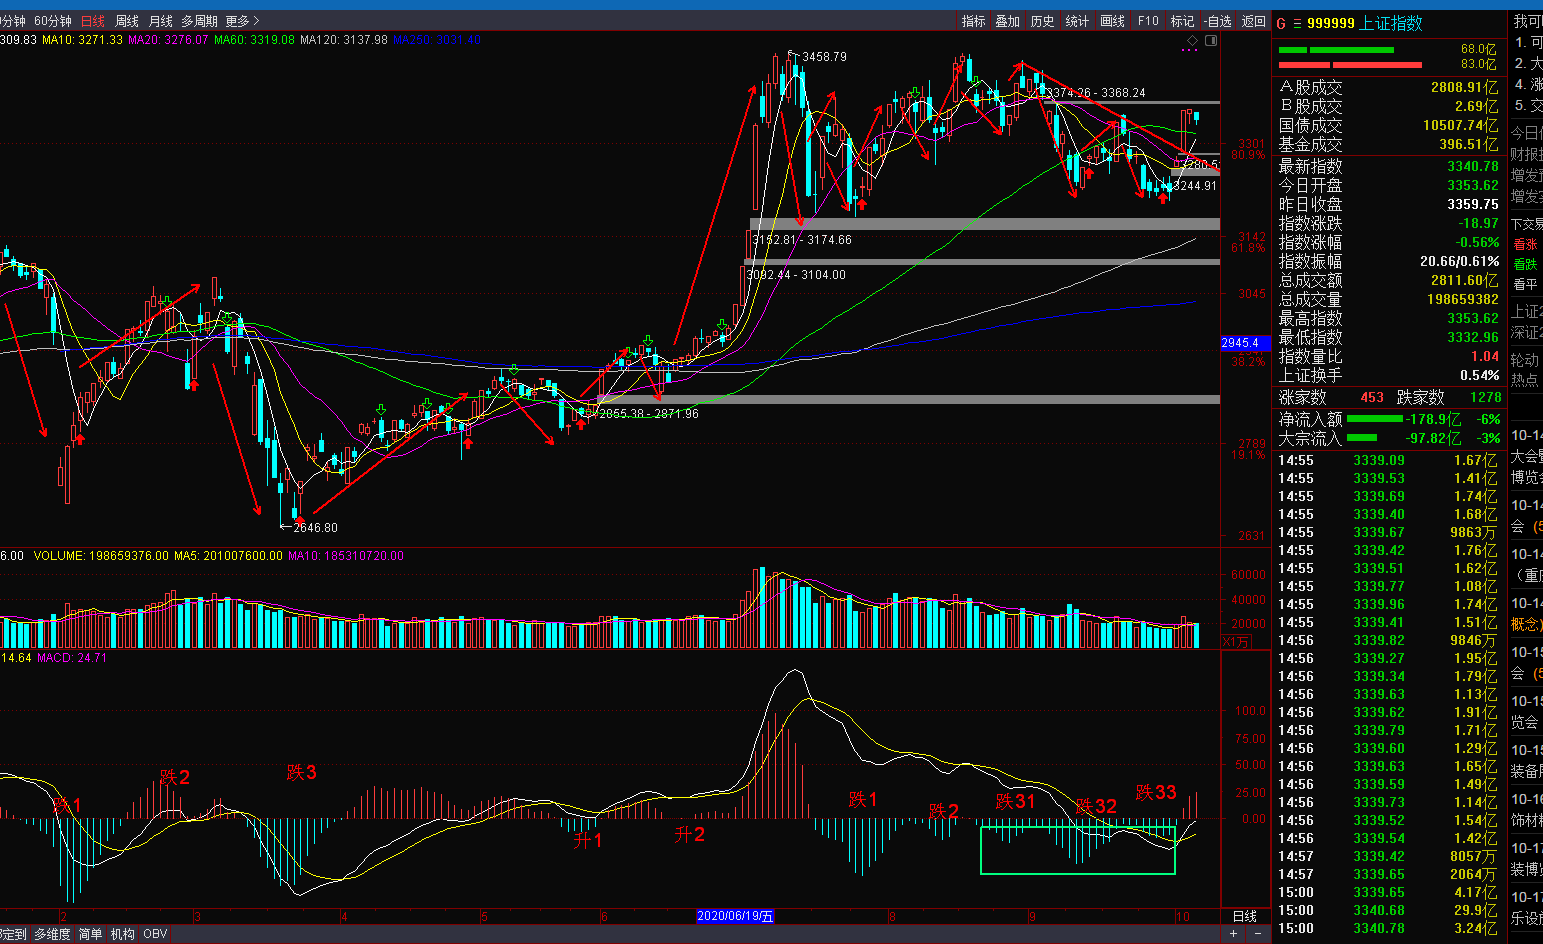This screenshot has height=944, width=1543.
Task: Click the red 83.0亿 flow bar
Action: (x=1350, y=65)
